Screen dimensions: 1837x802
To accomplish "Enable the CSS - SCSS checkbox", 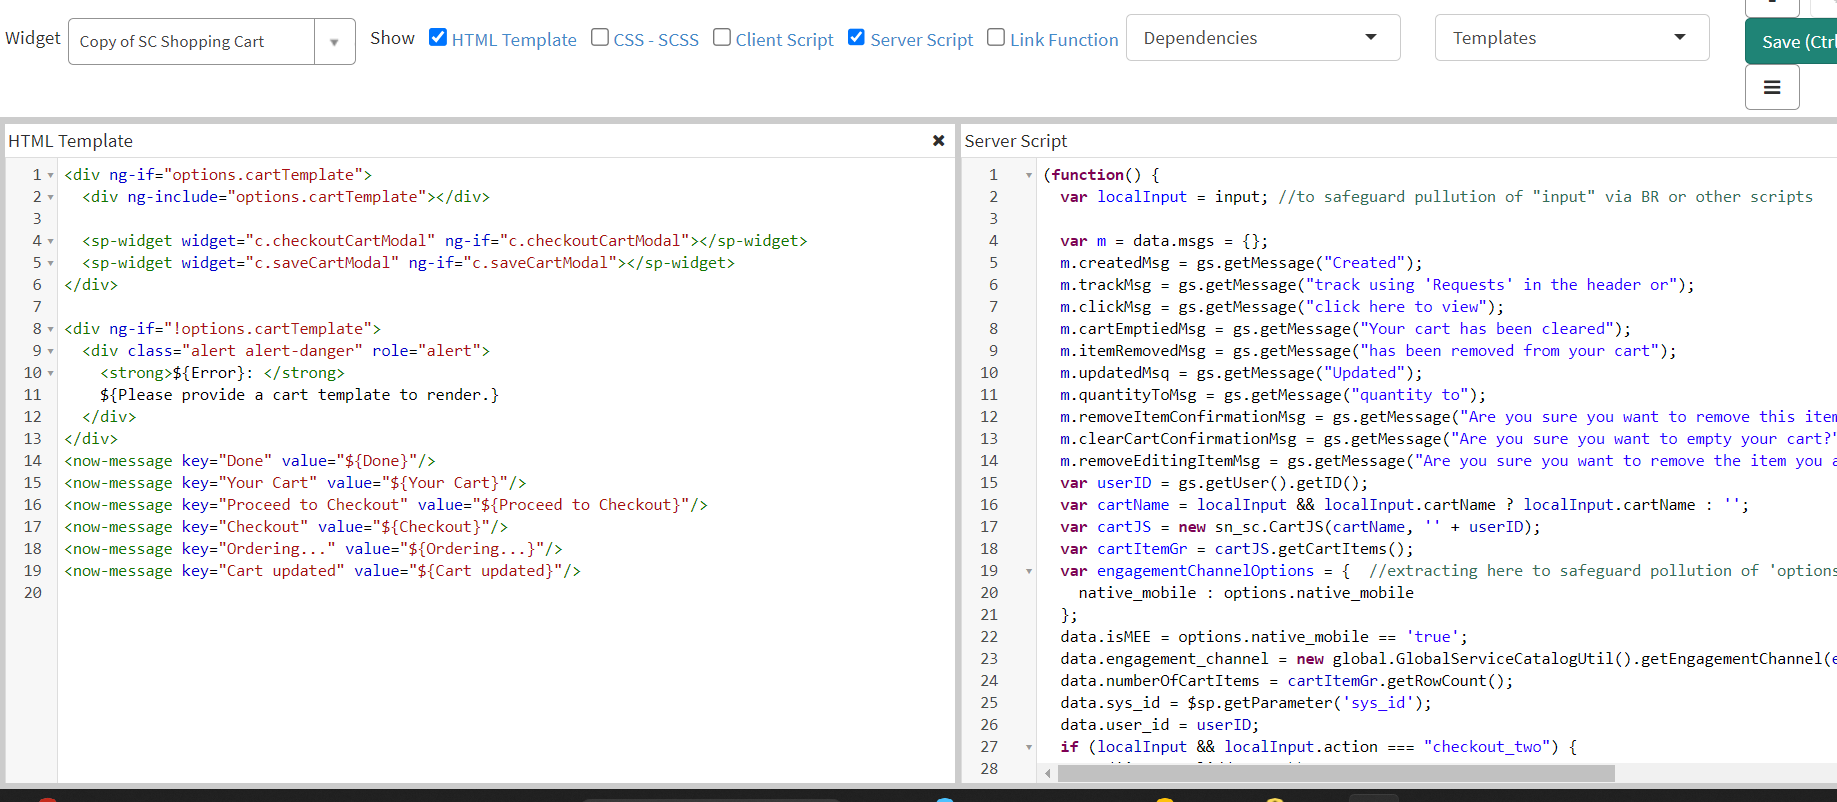I will tap(600, 37).
